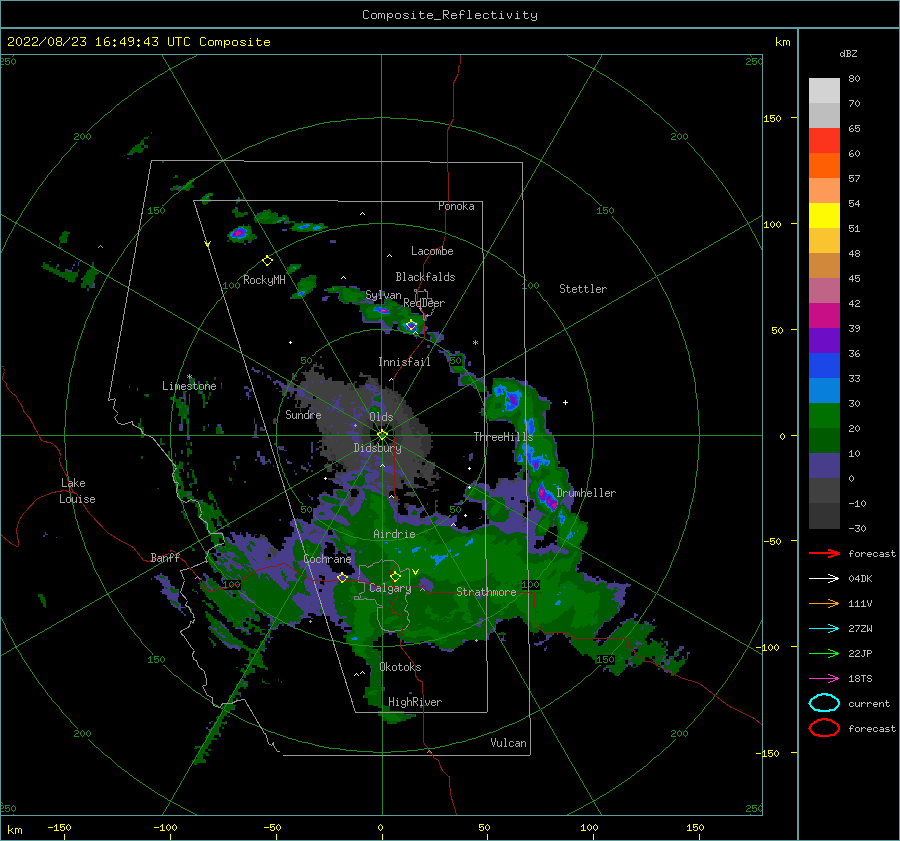Screen dimensions: 900x841
Task: Click the 'Stettler' label
Action: coord(583,289)
